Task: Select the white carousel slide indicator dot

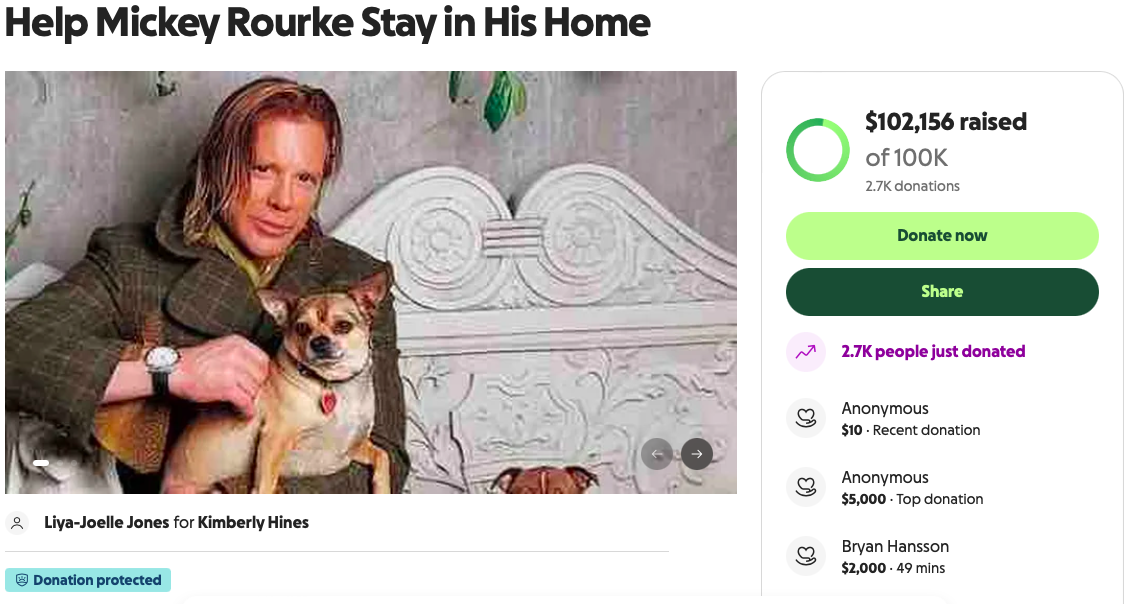Action: coord(41,463)
